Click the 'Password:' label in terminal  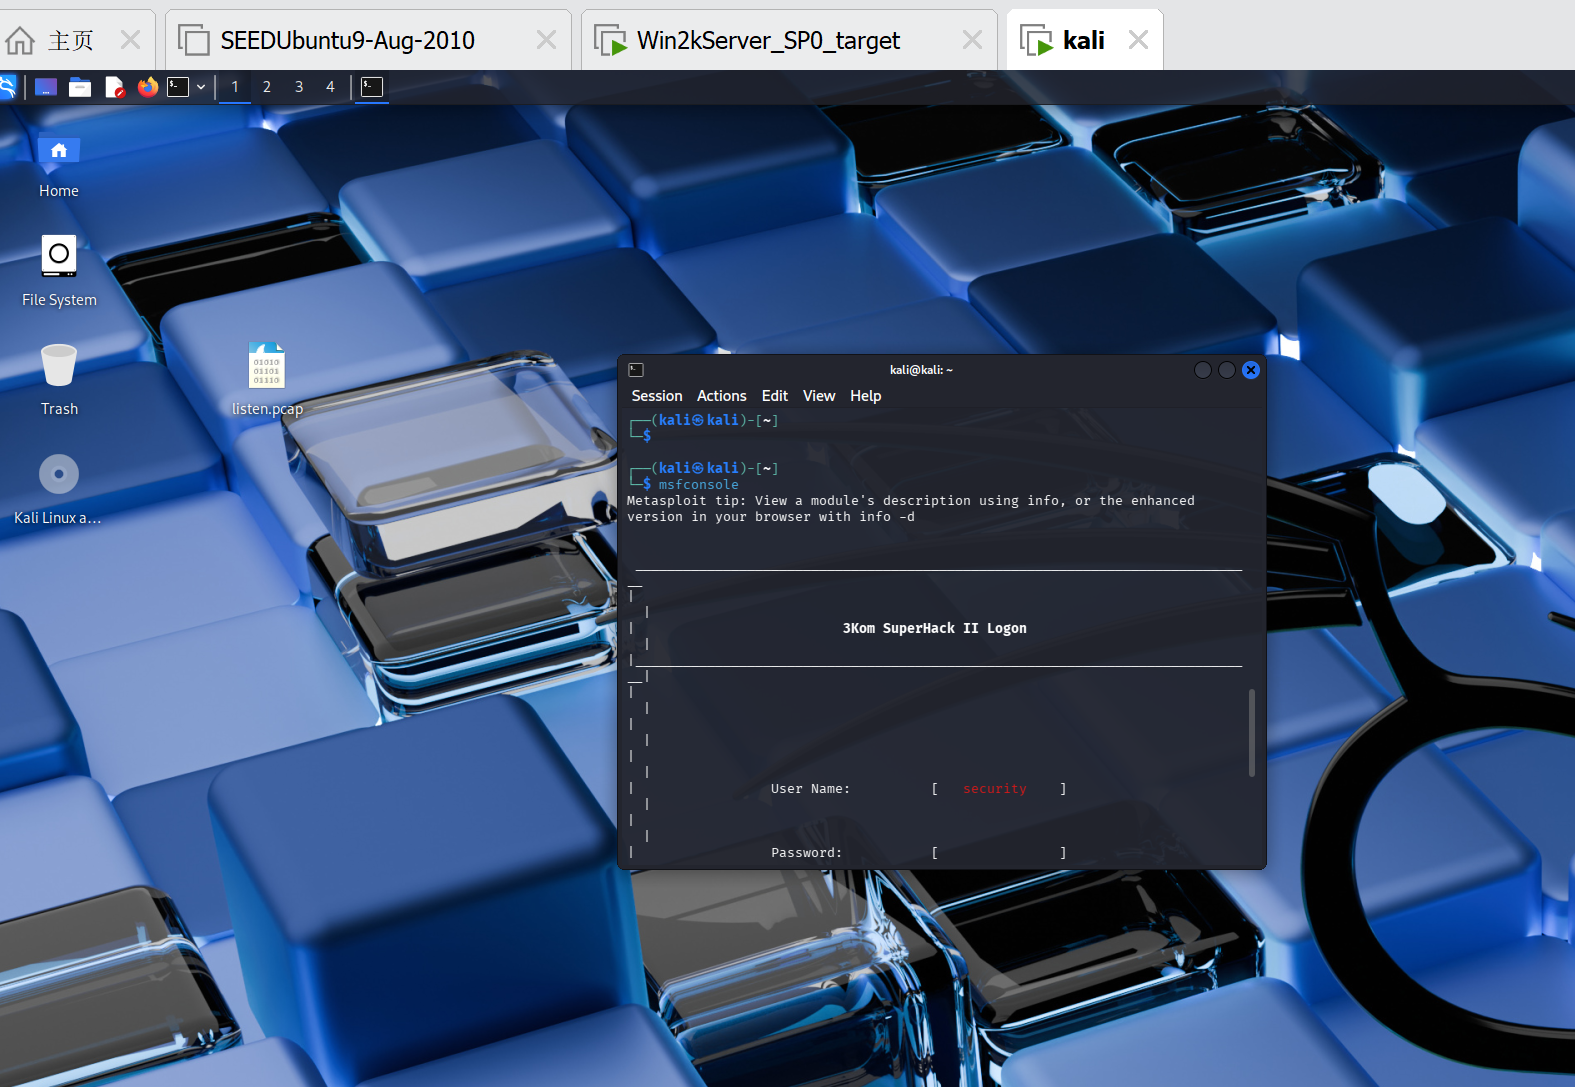pos(807,853)
